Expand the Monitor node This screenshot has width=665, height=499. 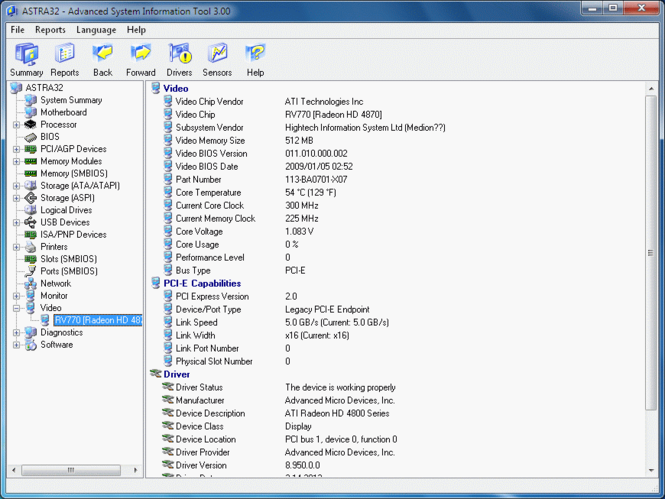(x=16, y=296)
